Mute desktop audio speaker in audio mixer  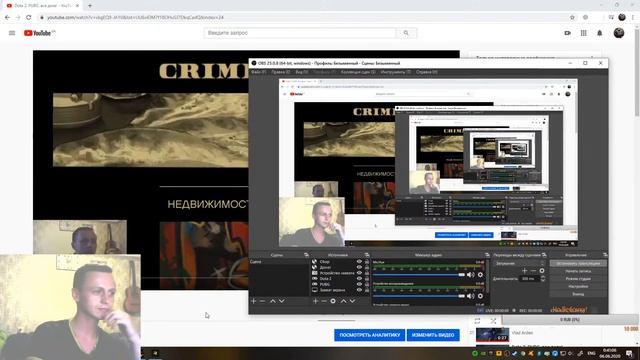click(x=471, y=296)
